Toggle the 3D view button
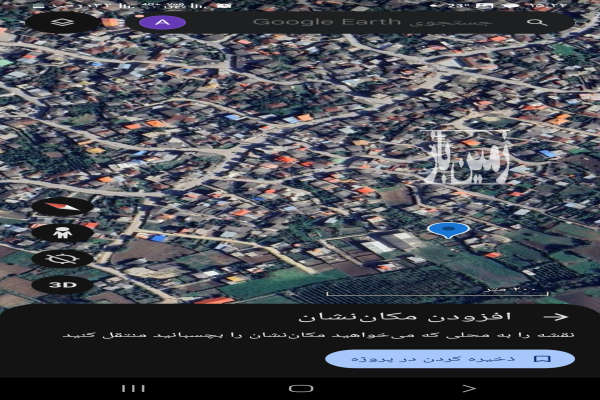Screen dimensions: 600x400 point(61,284)
